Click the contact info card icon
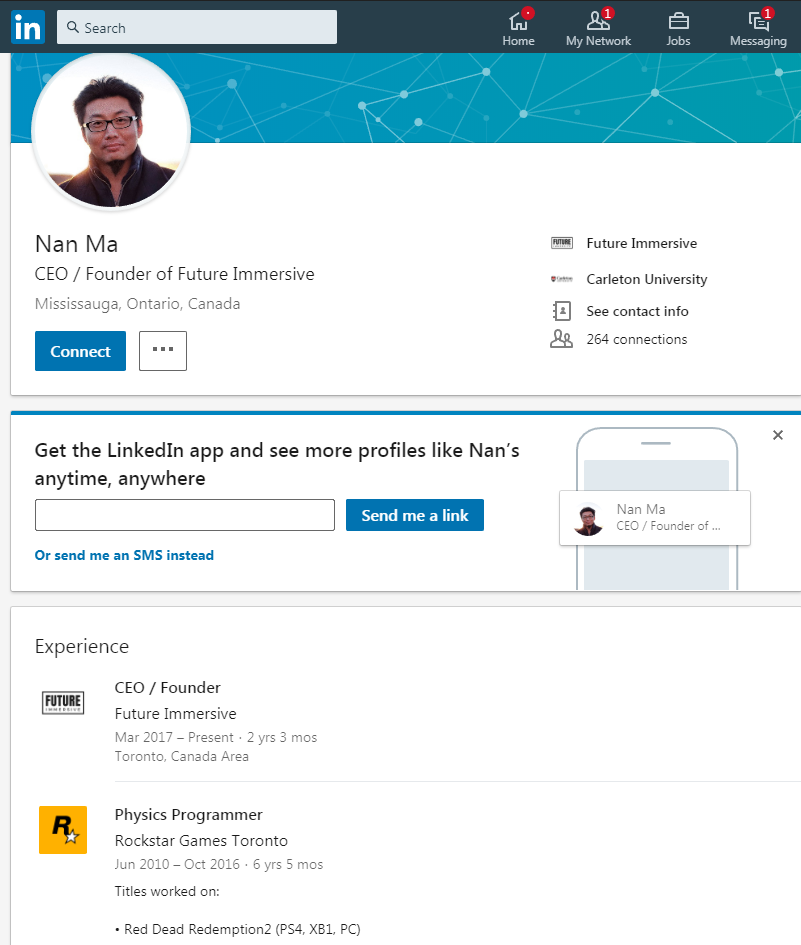801x945 pixels. pyautogui.click(x=562, y=311)
